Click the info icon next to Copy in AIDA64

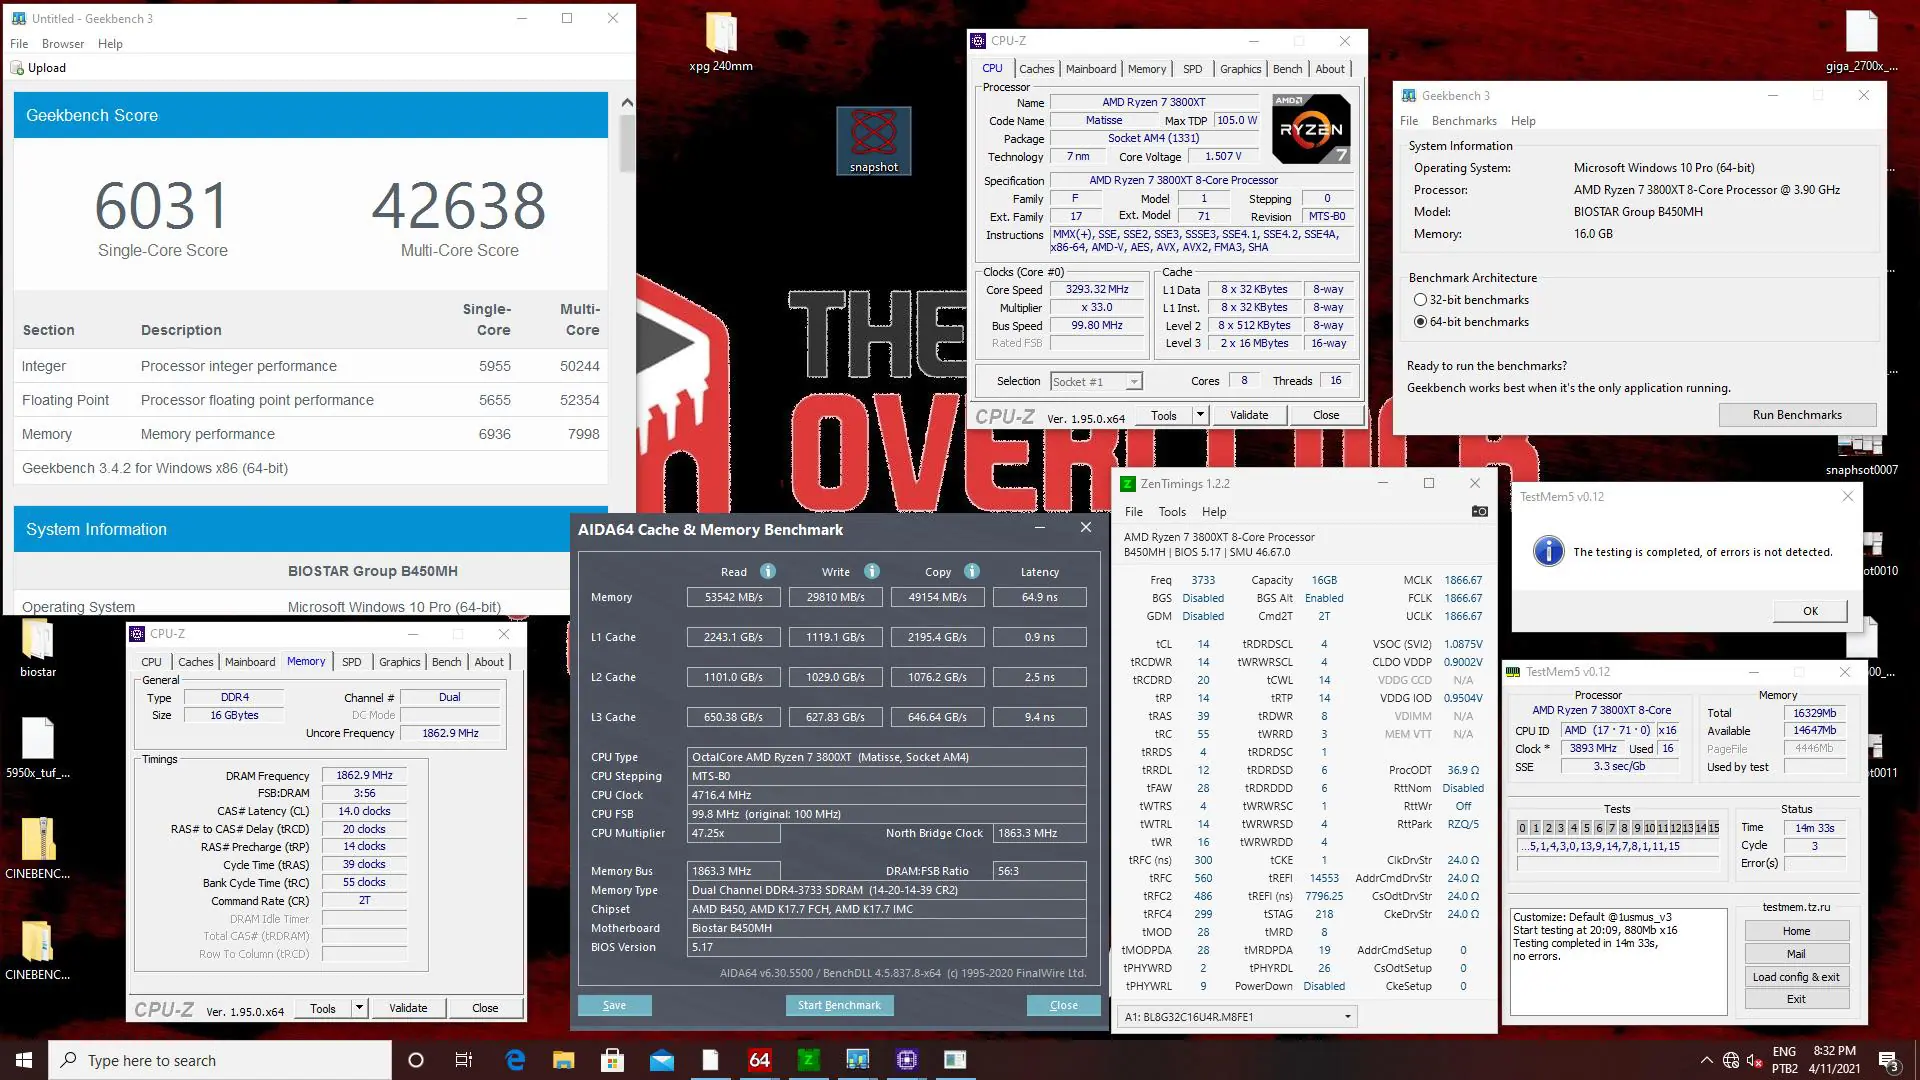pos(972,571)
